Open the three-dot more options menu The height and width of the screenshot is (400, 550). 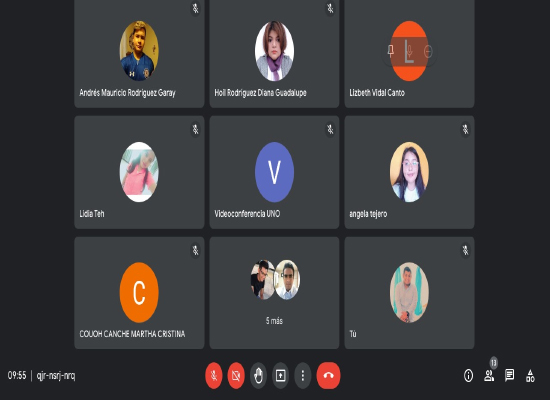tap(303, 375)
